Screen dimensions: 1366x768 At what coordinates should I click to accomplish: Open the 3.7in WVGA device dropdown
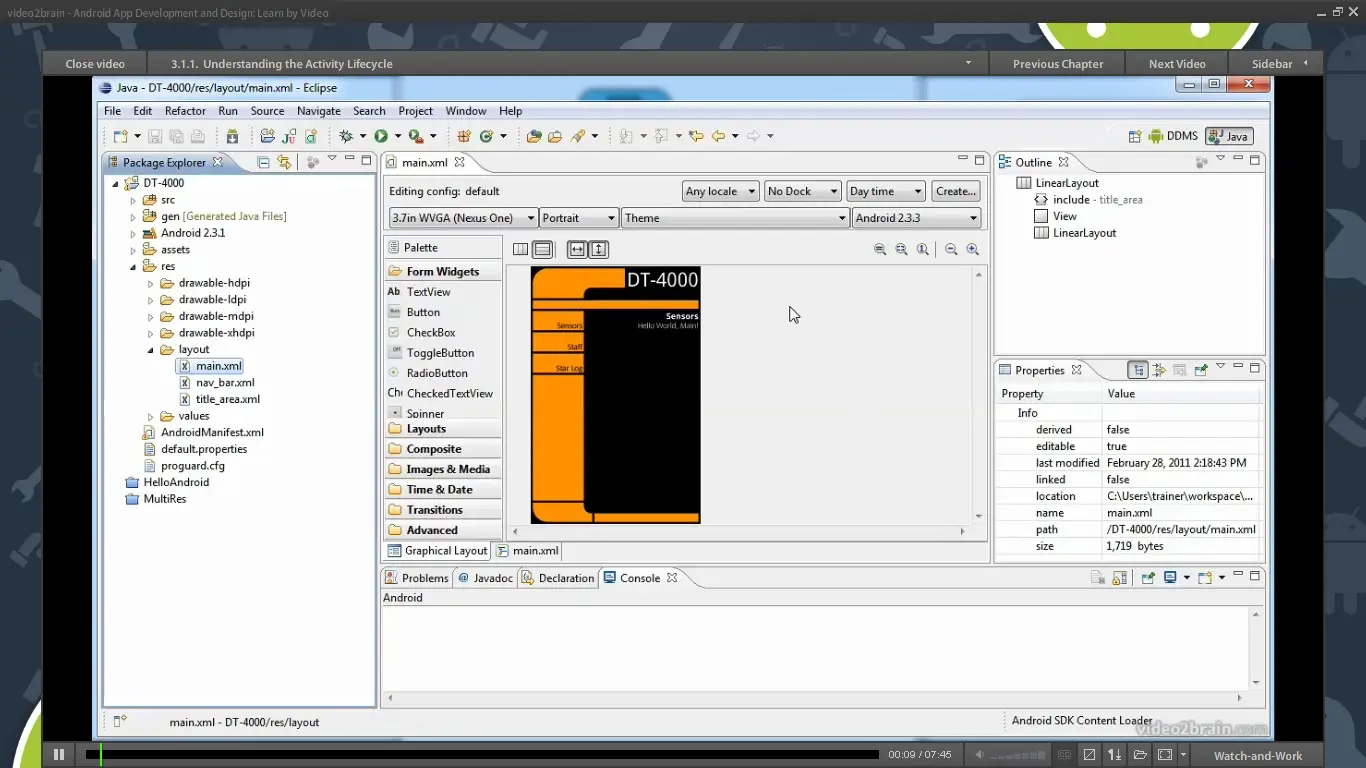click(x=464, y=218)
